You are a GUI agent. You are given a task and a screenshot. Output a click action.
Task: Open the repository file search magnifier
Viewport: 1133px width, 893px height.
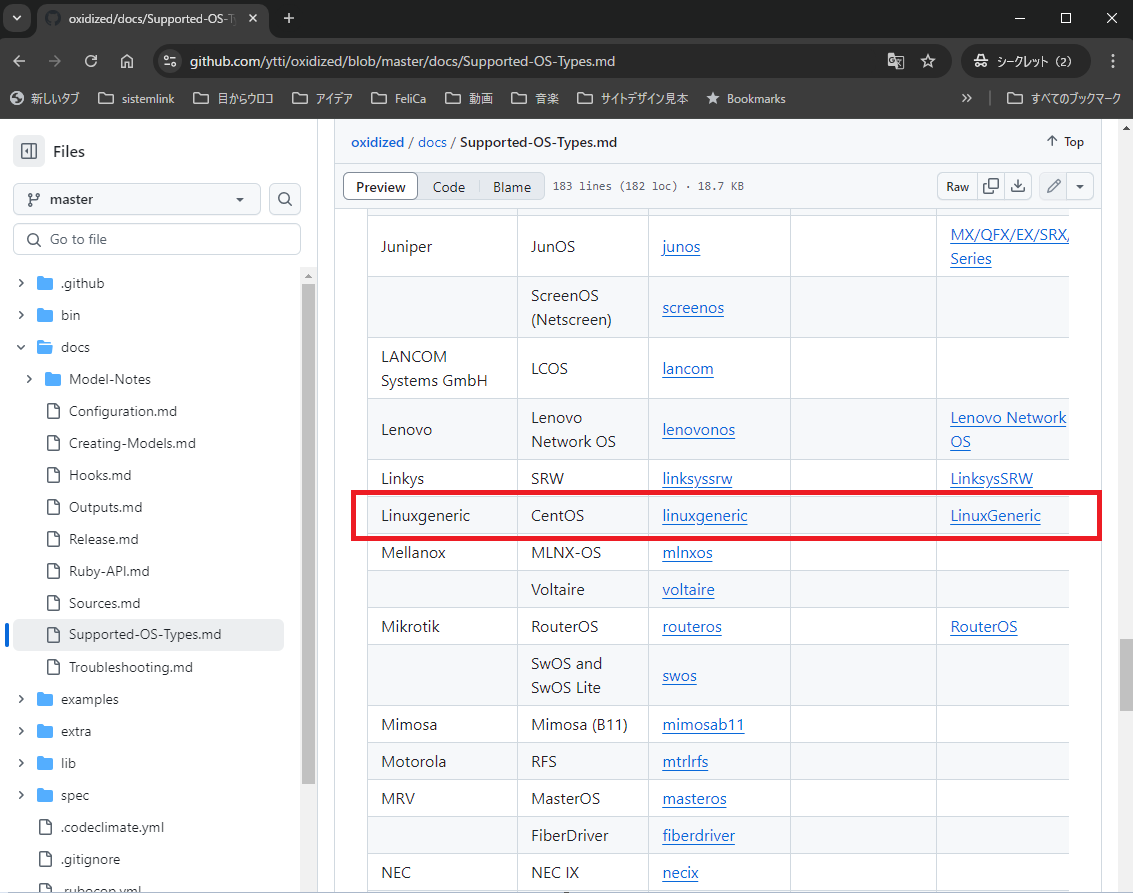coord(285,199)
